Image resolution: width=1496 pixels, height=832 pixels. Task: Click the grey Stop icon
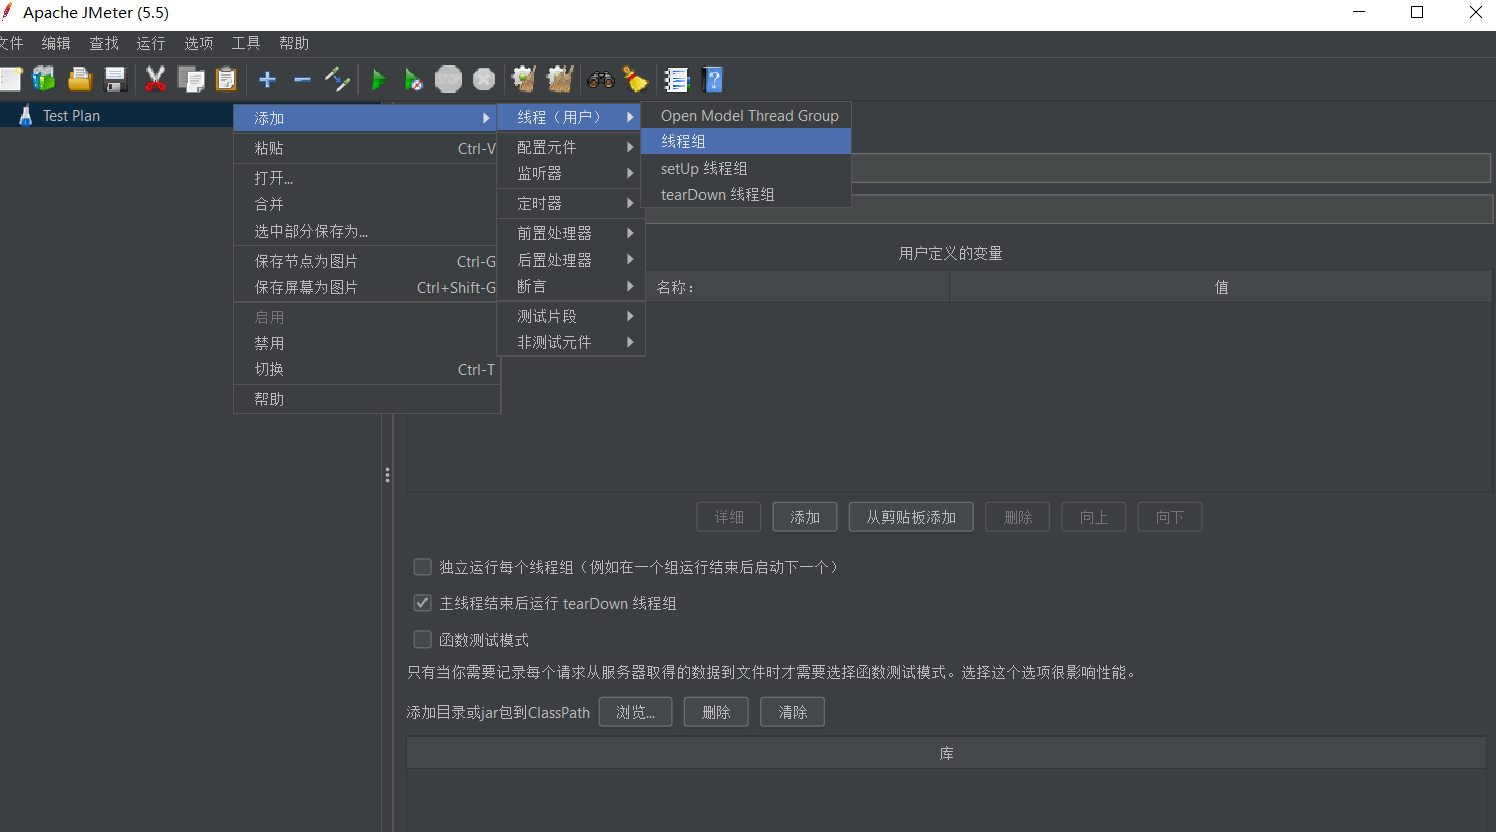tap(449, 79)
